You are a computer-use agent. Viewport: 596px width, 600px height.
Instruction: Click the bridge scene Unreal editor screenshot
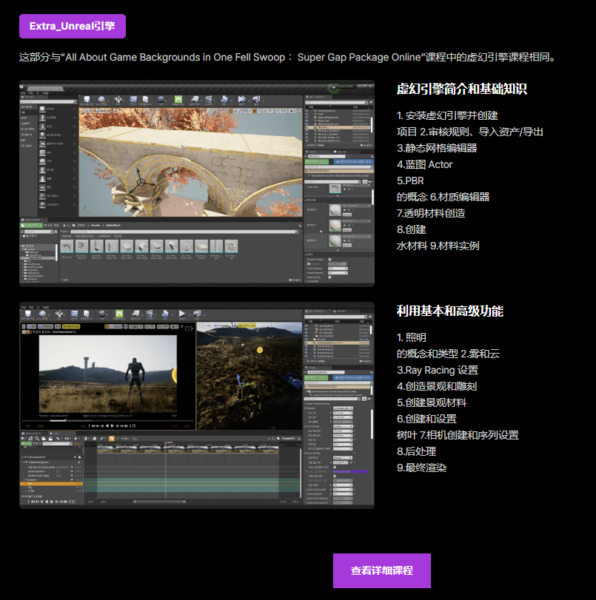coord(197,183)
